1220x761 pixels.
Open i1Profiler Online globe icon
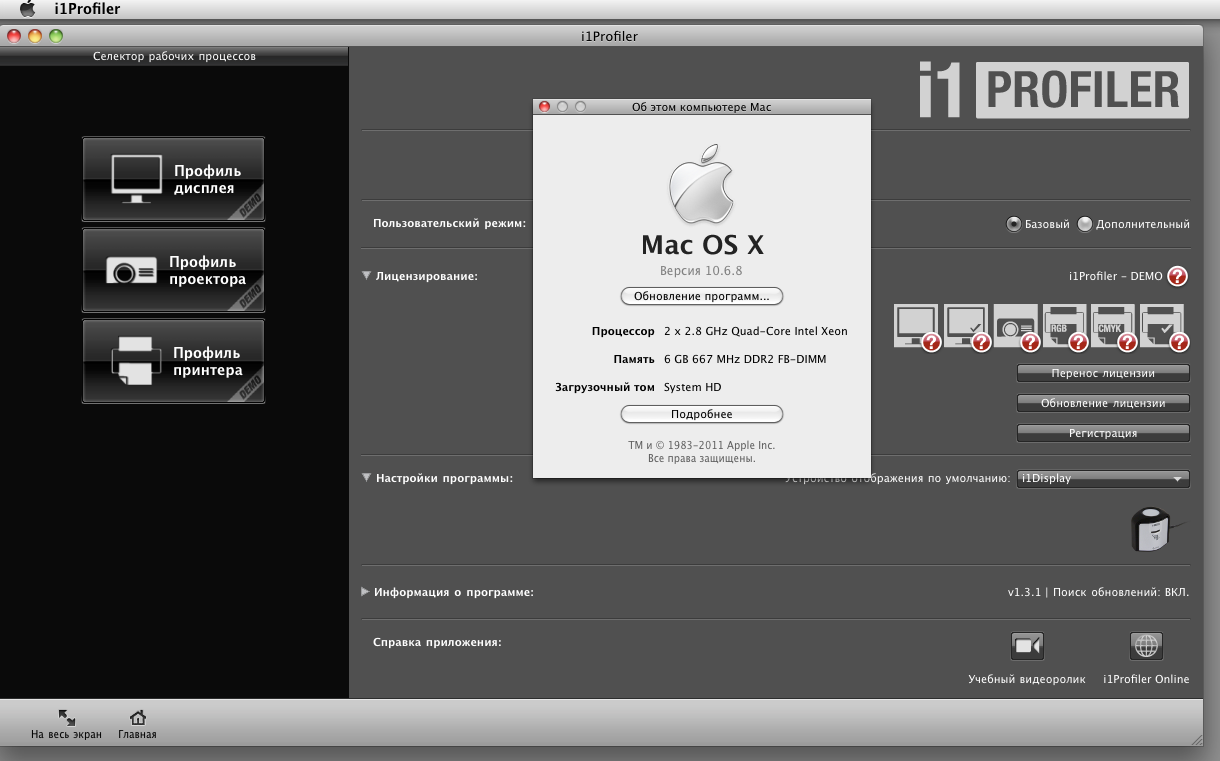pos(1146,646)
